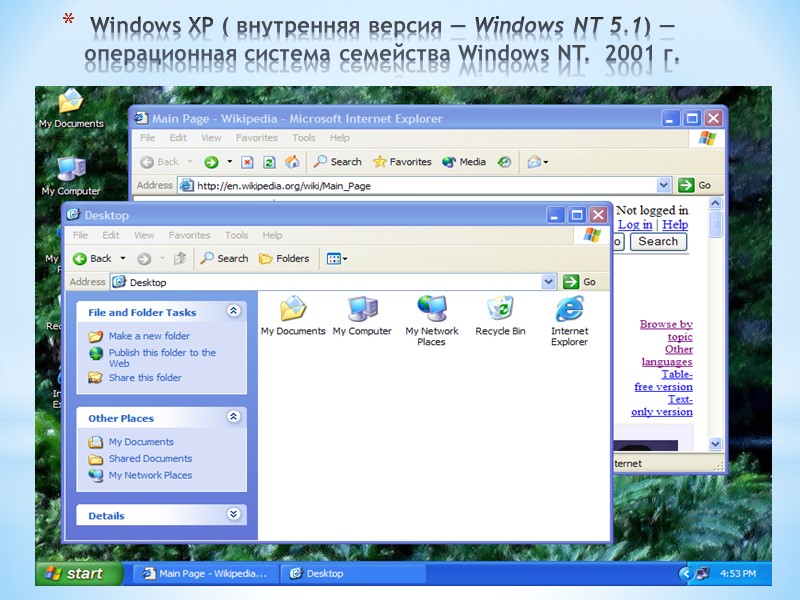Refresh the page with the refresh icon

pyautogui.click(x=269, y=161)
